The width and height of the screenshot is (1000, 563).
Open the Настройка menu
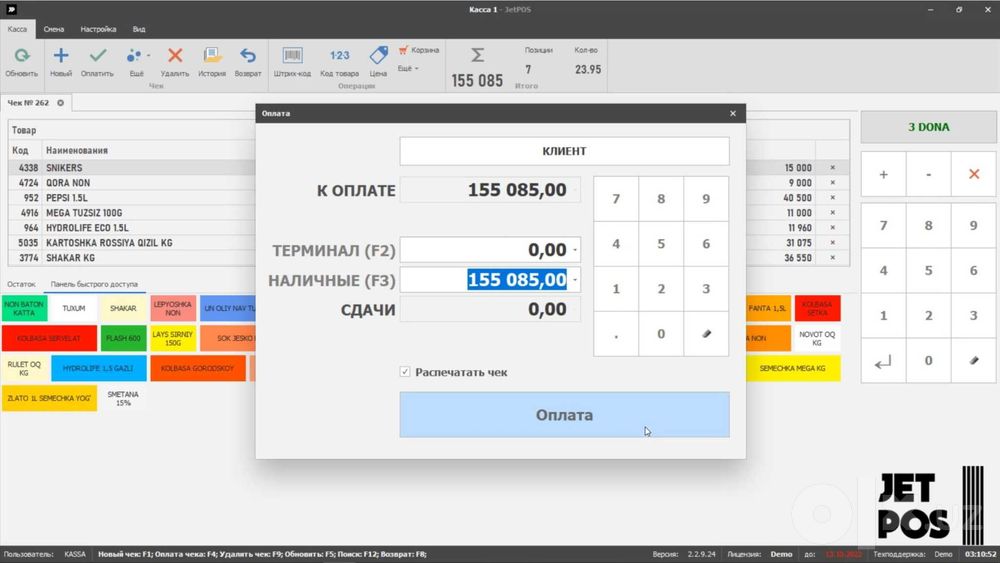click(x=98, y=29)
